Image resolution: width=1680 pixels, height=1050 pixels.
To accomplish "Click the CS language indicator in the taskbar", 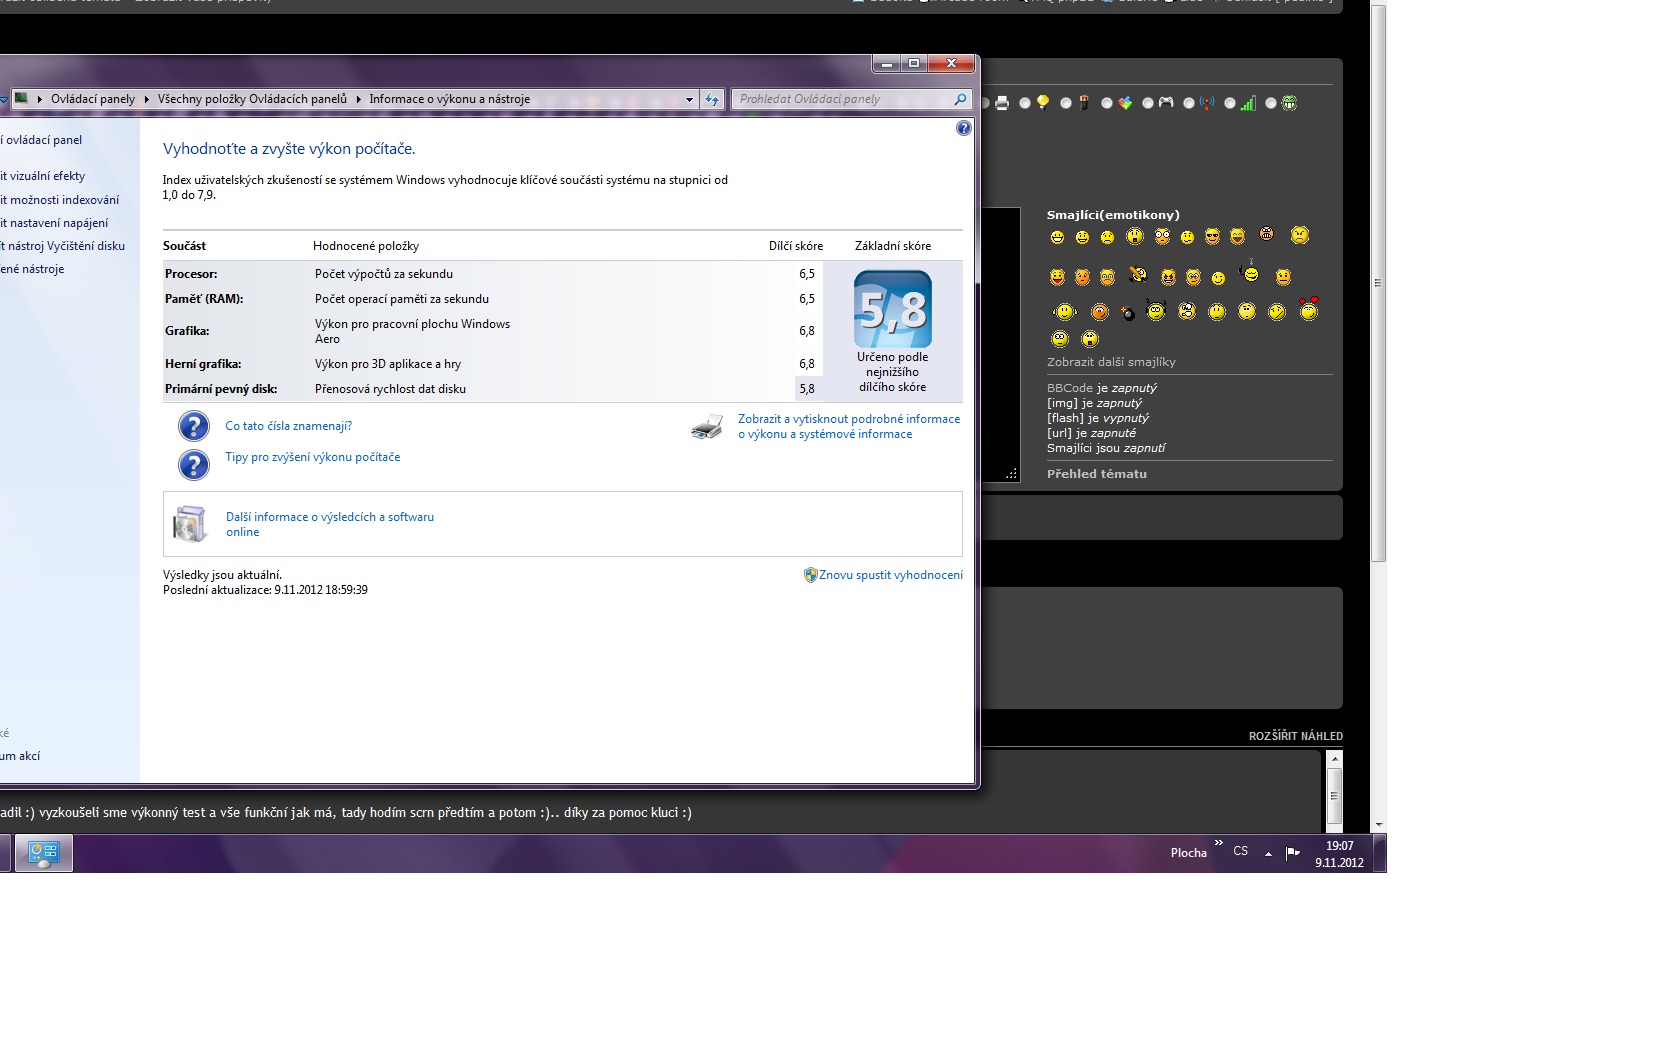I will click(1241, 851).
